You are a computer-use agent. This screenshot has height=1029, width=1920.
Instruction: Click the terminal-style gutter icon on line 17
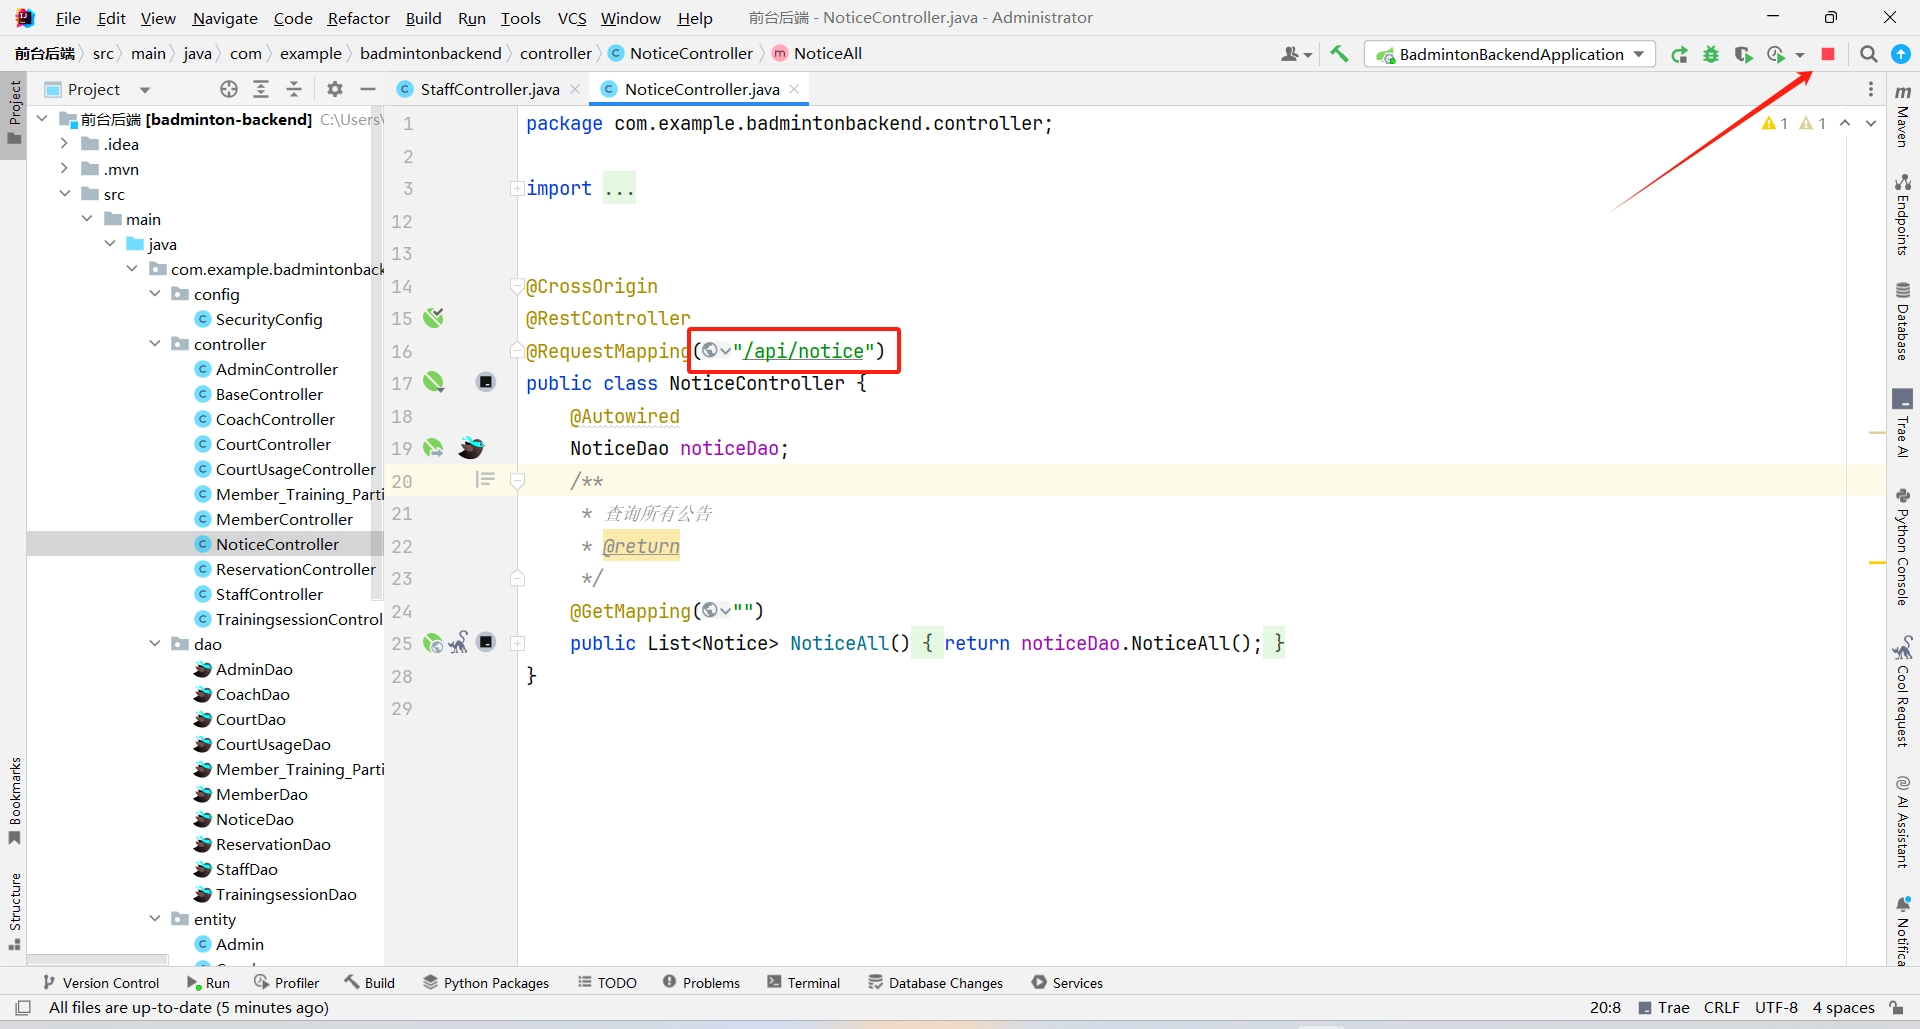486,382
